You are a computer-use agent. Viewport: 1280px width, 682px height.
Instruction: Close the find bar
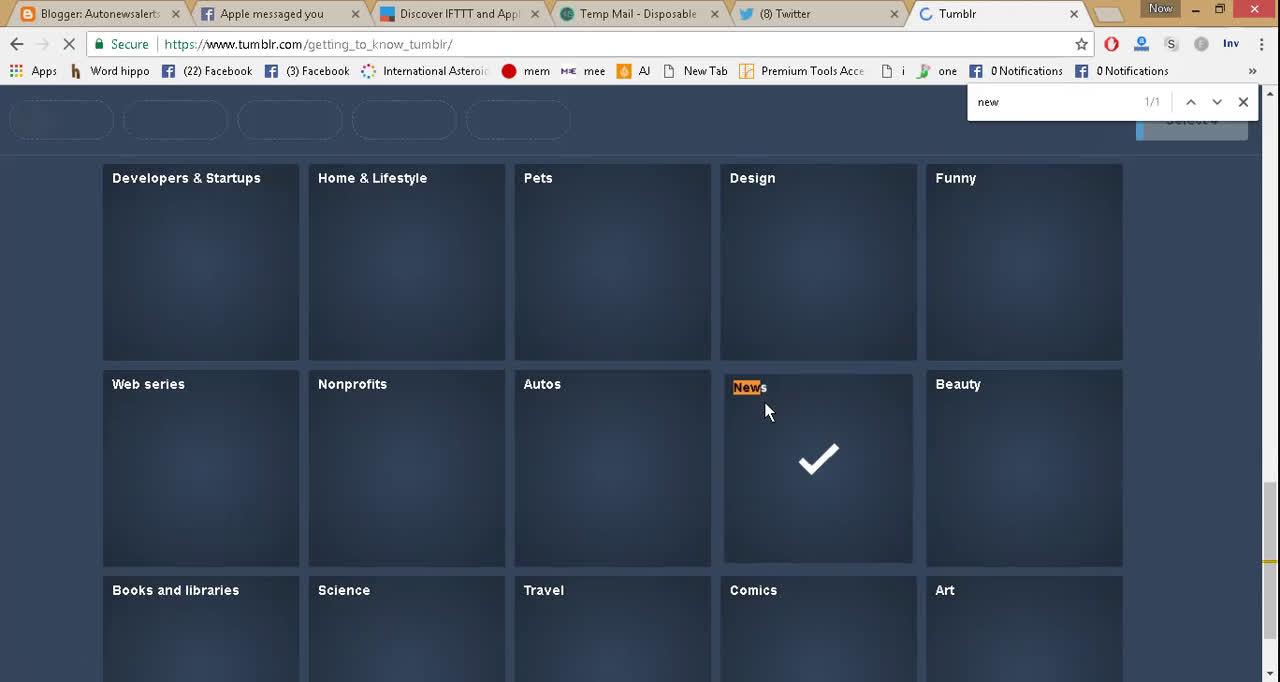pos(1243,102)
